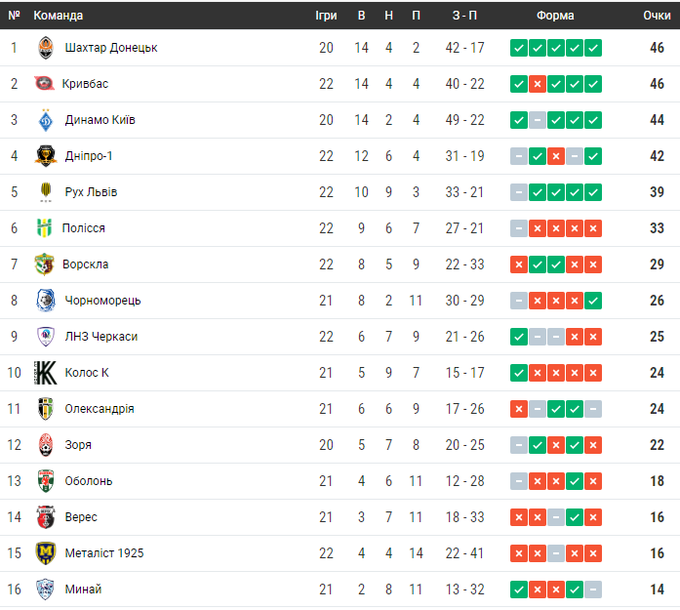Sort table by Очки column header
The image size is (680, 610).
656,15
